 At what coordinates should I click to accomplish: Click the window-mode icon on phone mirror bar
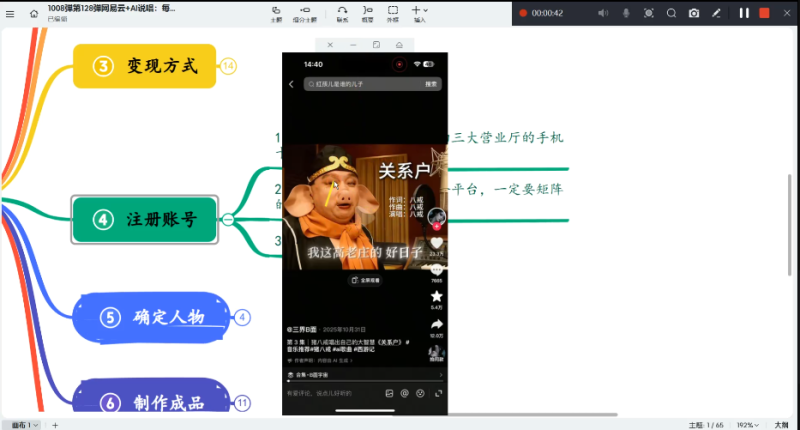[x=376, y=45]
